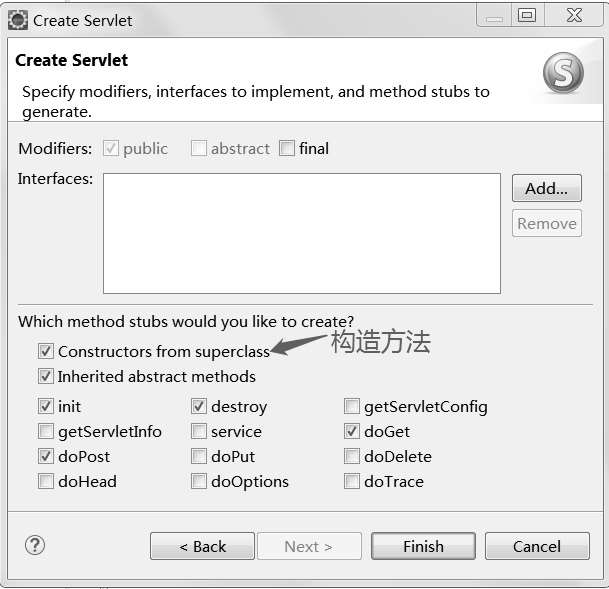
Task: Click the Finish button
Action: pyautogui.click(x=422, y=546)
